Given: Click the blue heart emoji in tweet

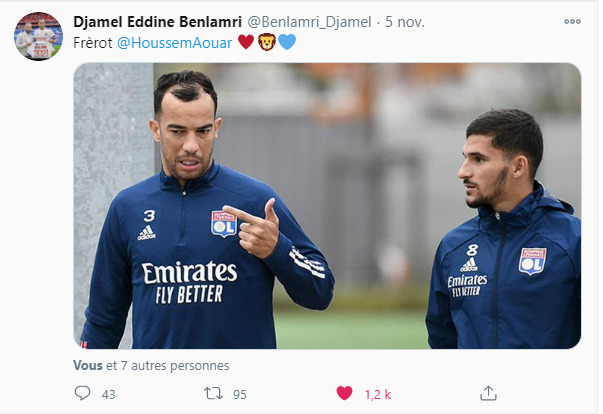Looking at the screenshot, I should tap(287, 42).
